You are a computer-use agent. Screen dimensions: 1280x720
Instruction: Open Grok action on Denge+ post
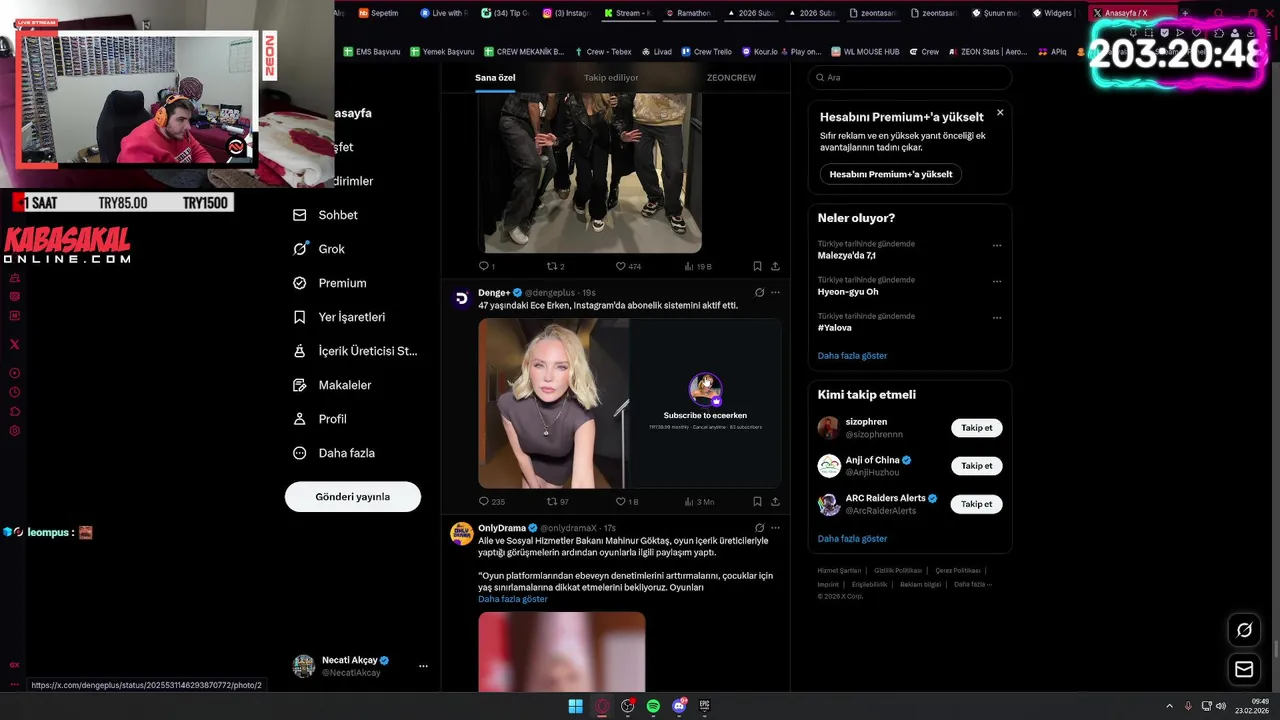[760, 293]
